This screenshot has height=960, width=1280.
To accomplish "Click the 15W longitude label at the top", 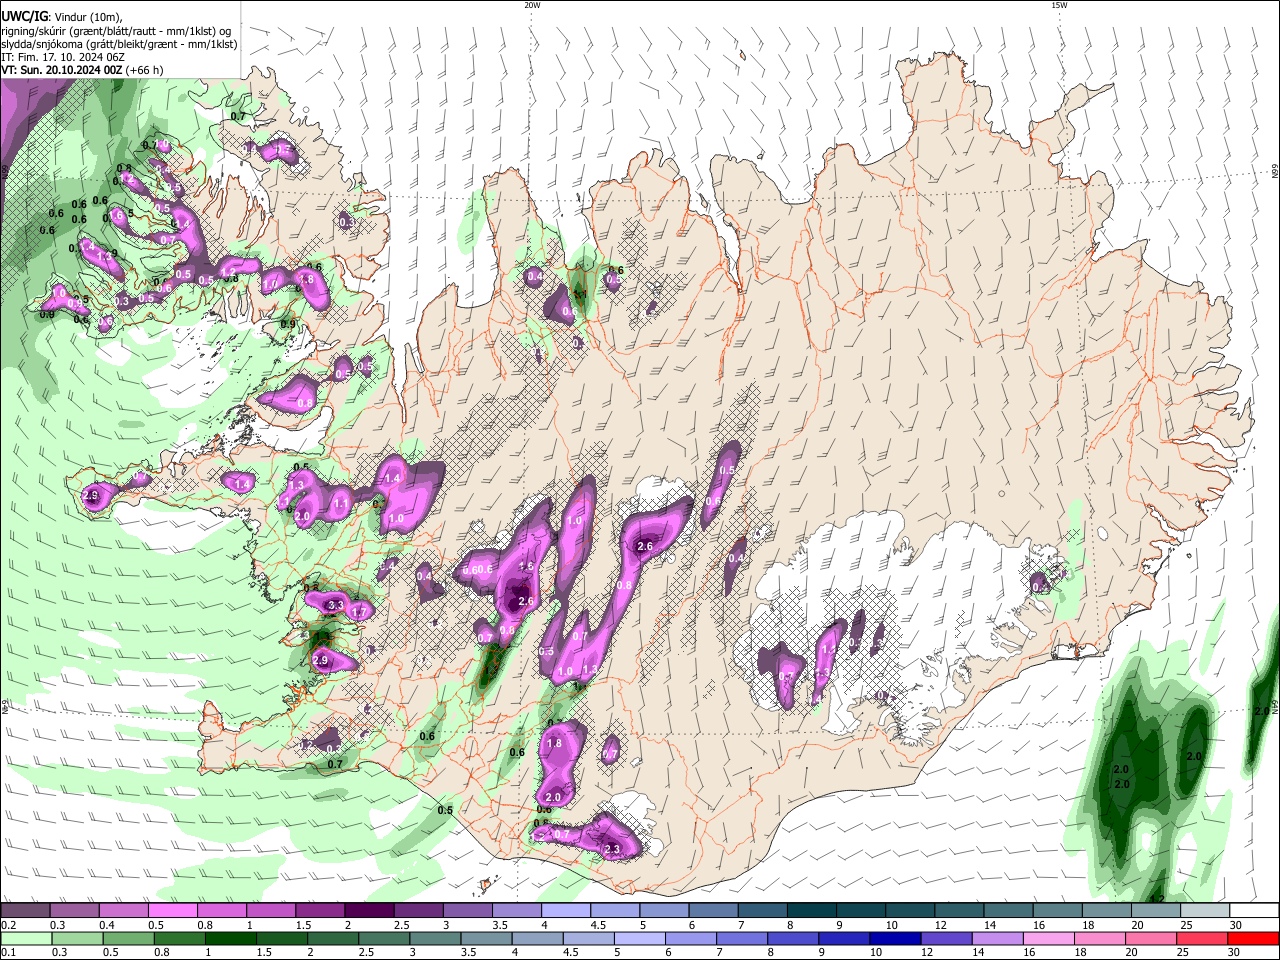I will click(x=1059, y=5).
